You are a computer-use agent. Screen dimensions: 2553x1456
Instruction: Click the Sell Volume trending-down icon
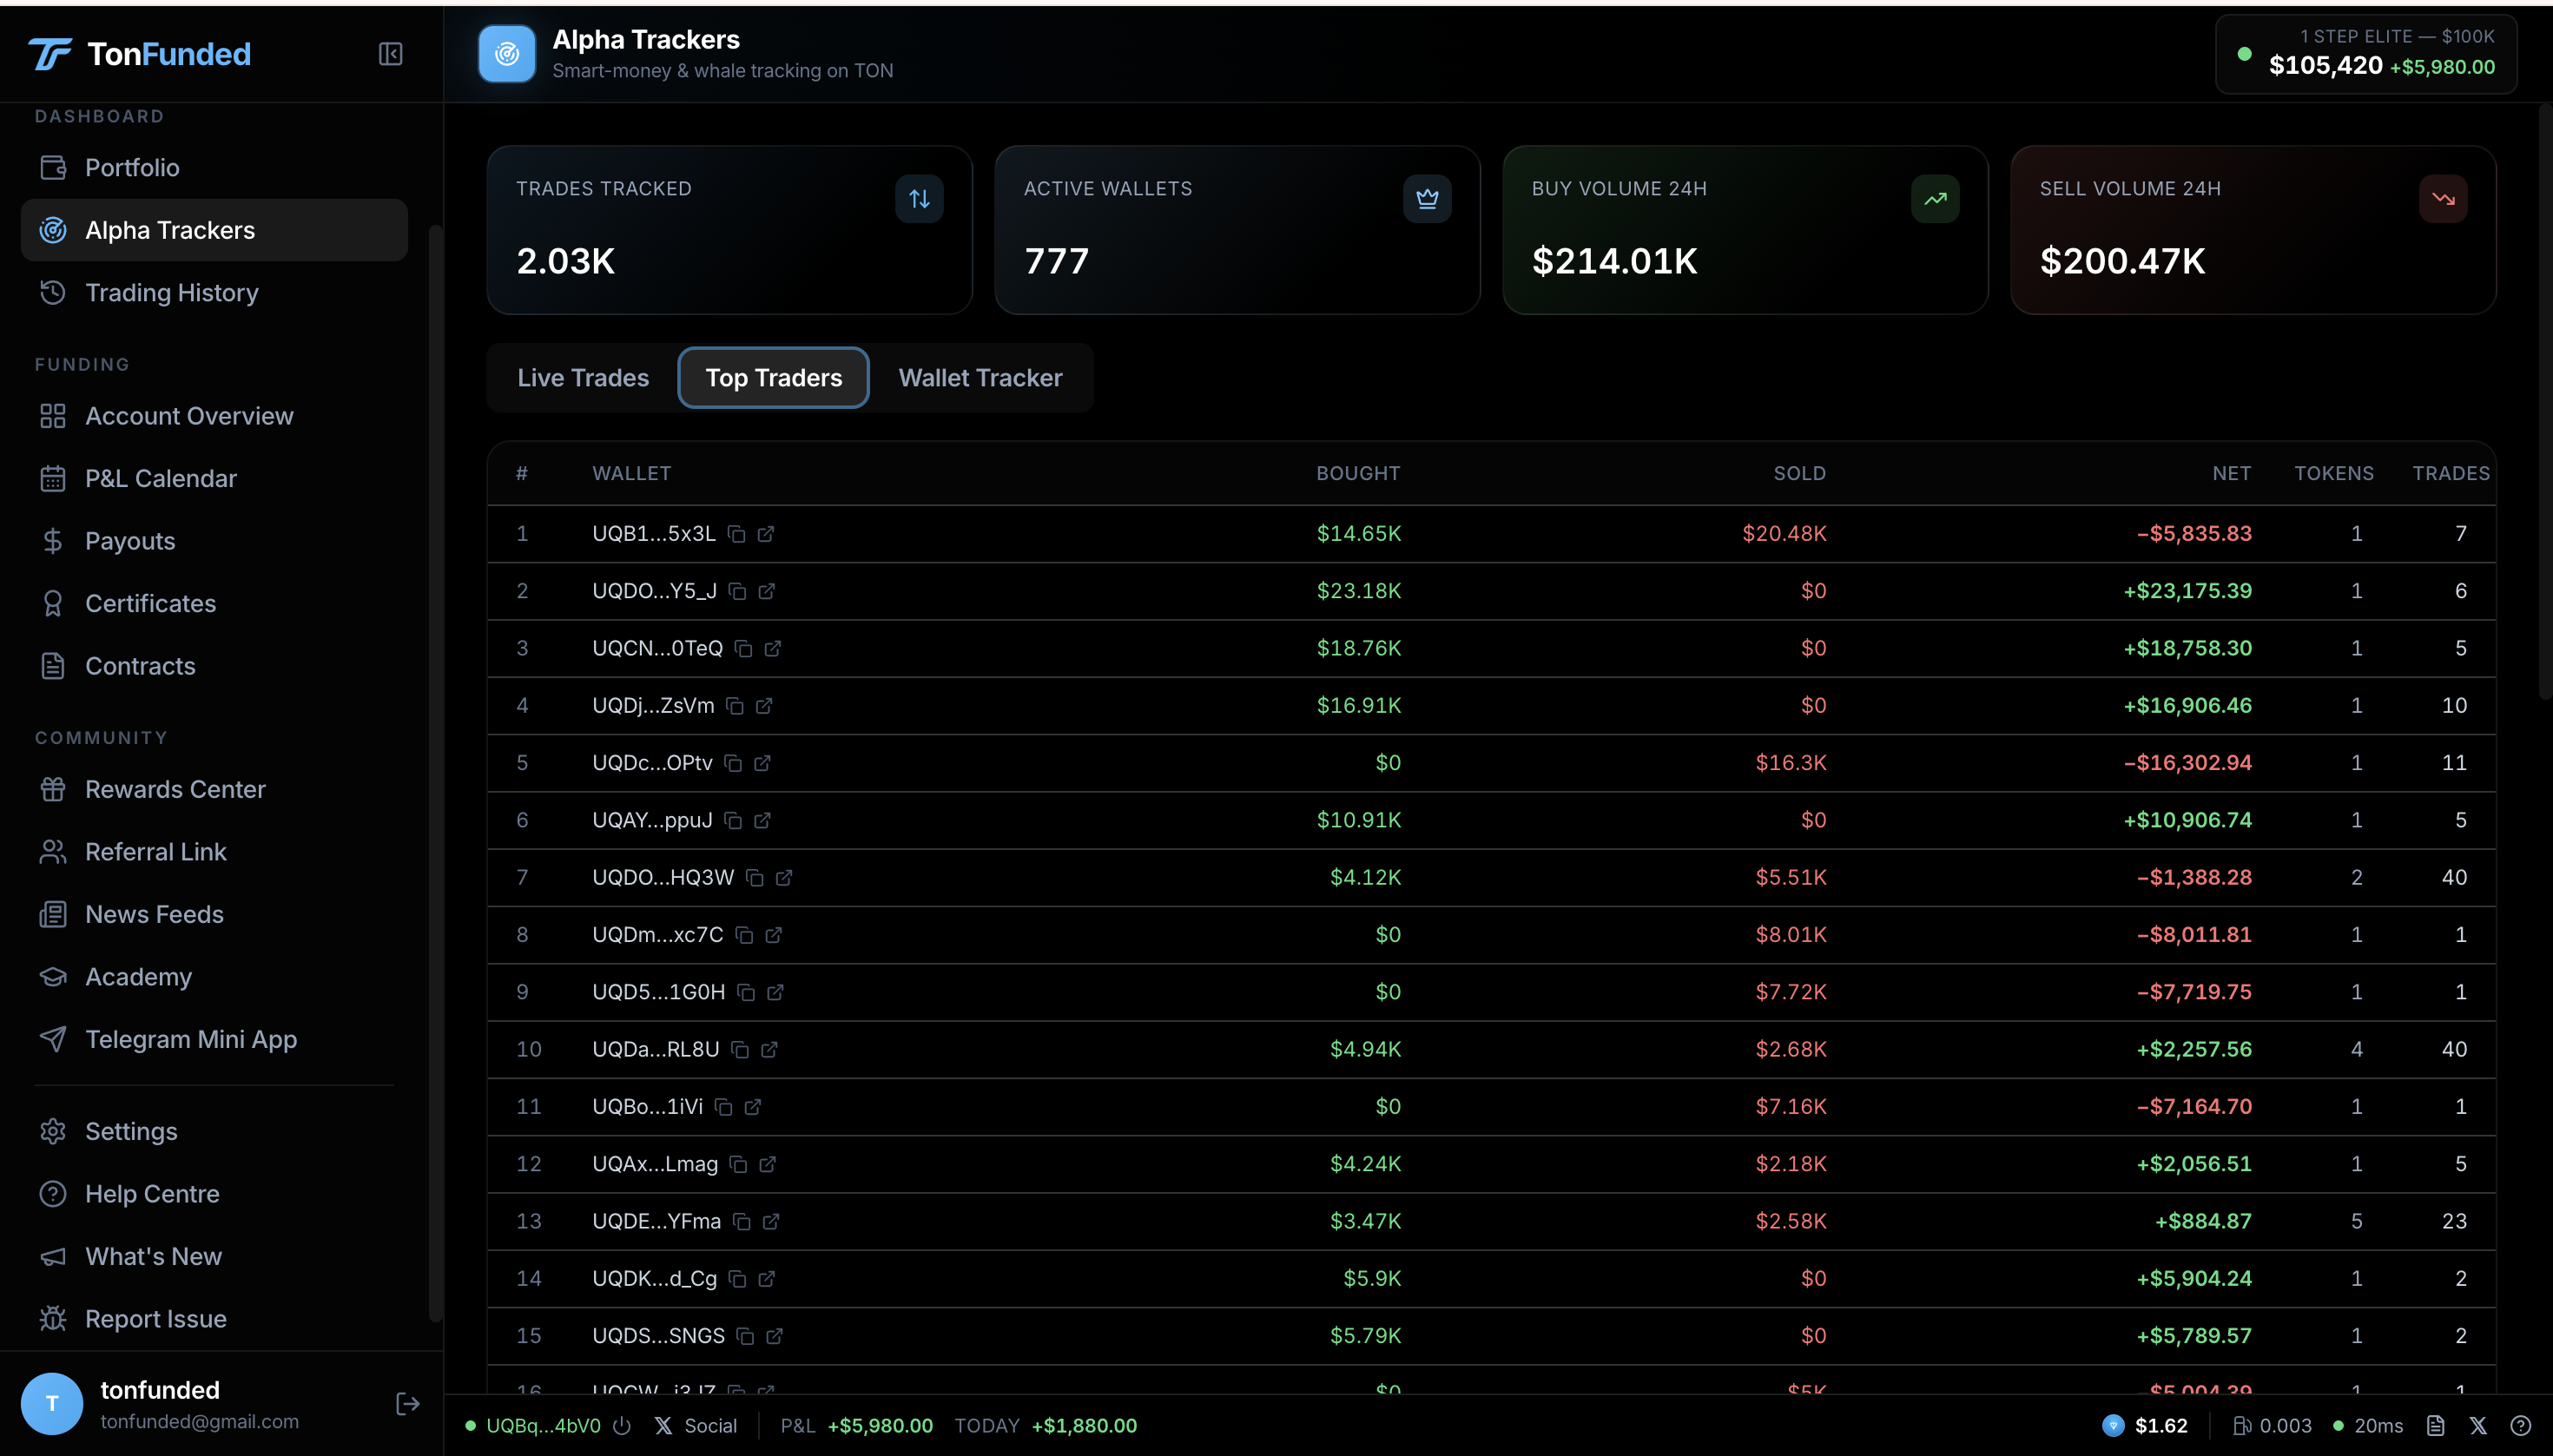(x=2443, y=199)
